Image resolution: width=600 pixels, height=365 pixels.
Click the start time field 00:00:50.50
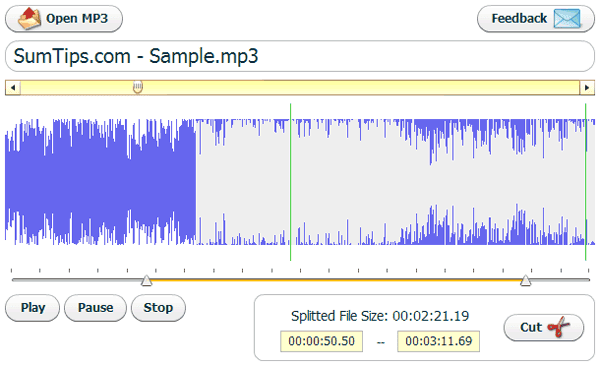(x=321, y=341)
